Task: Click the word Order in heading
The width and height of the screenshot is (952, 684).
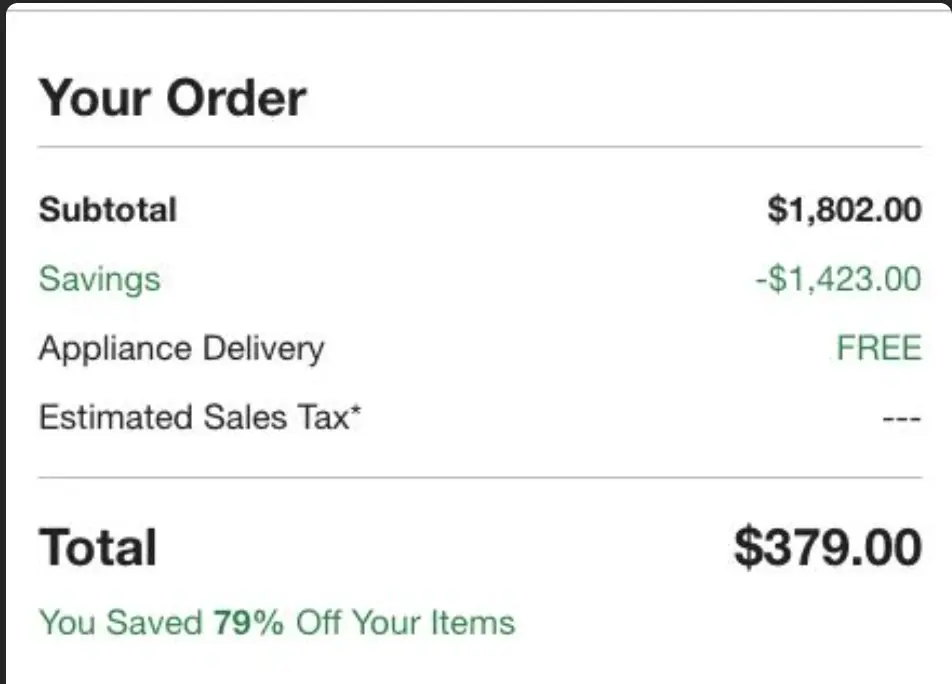Action: point(236,98)
